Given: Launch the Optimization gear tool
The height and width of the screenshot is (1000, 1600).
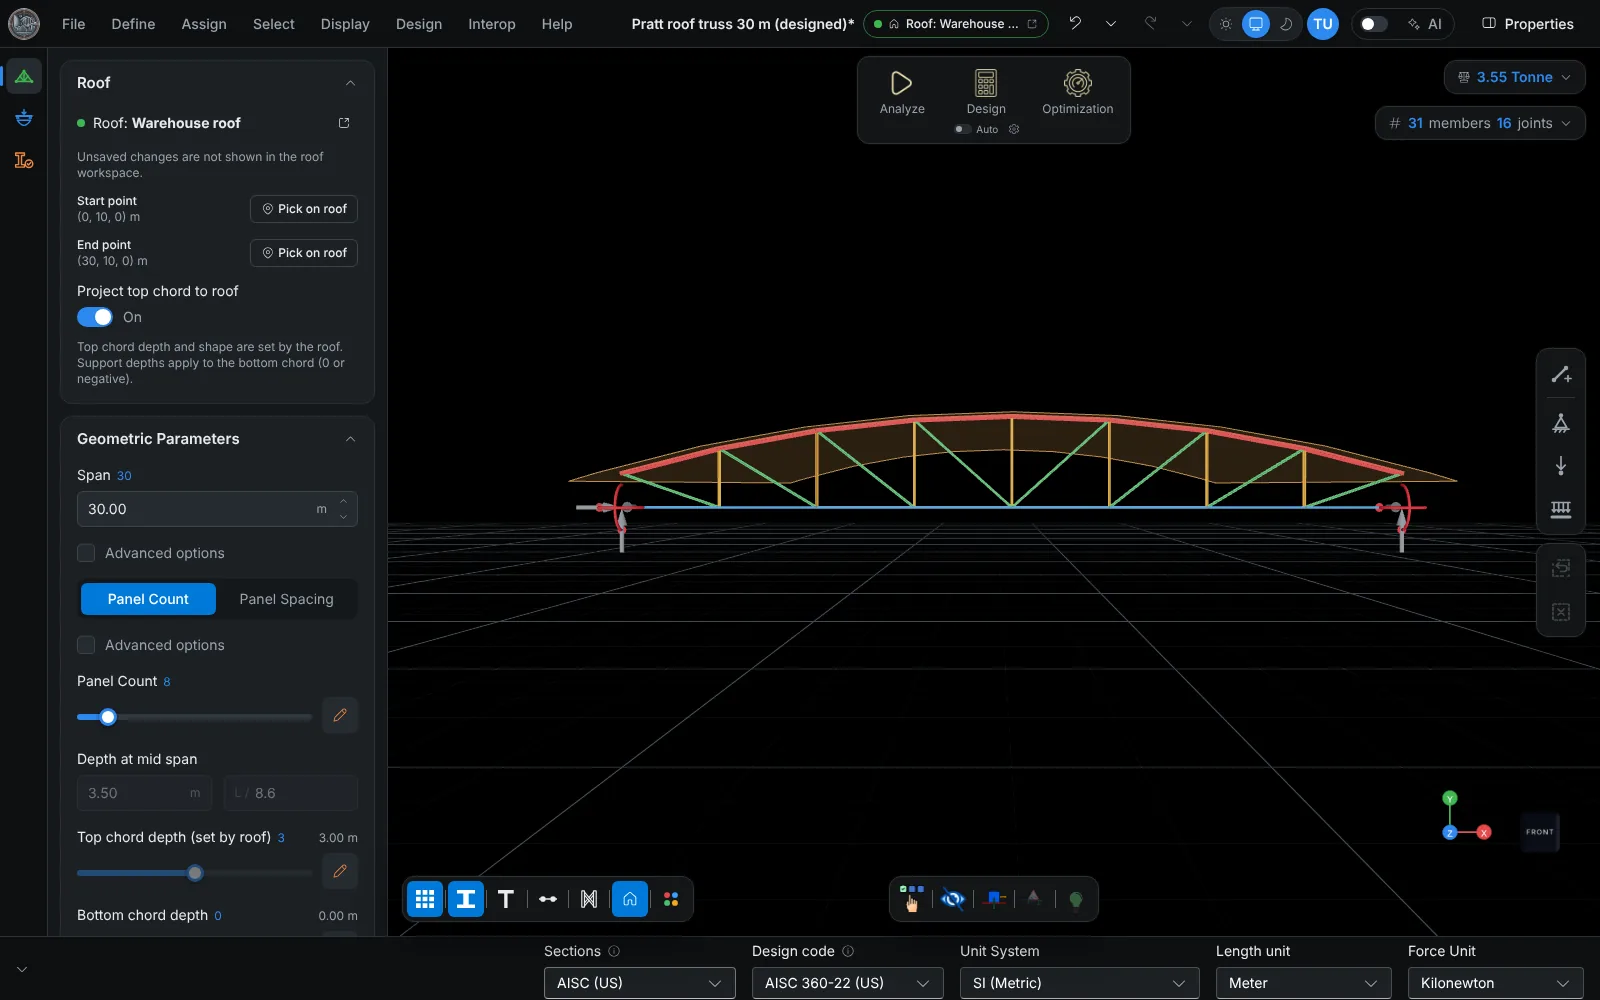Looking at the screenshot, I should (x=1077, y=92).
